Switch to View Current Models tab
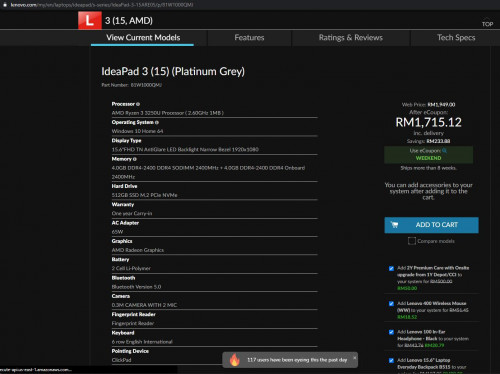Image resolution: width=500 pixels, height=374 pixels. (143, 38)
